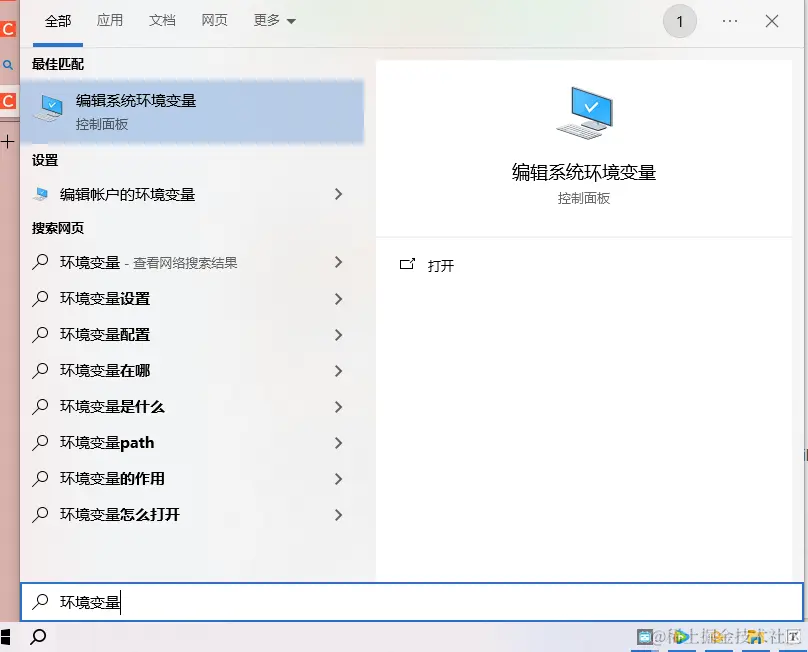Click into the search box containing 环境变量
808x652 pixels.
tap(412, 602)
